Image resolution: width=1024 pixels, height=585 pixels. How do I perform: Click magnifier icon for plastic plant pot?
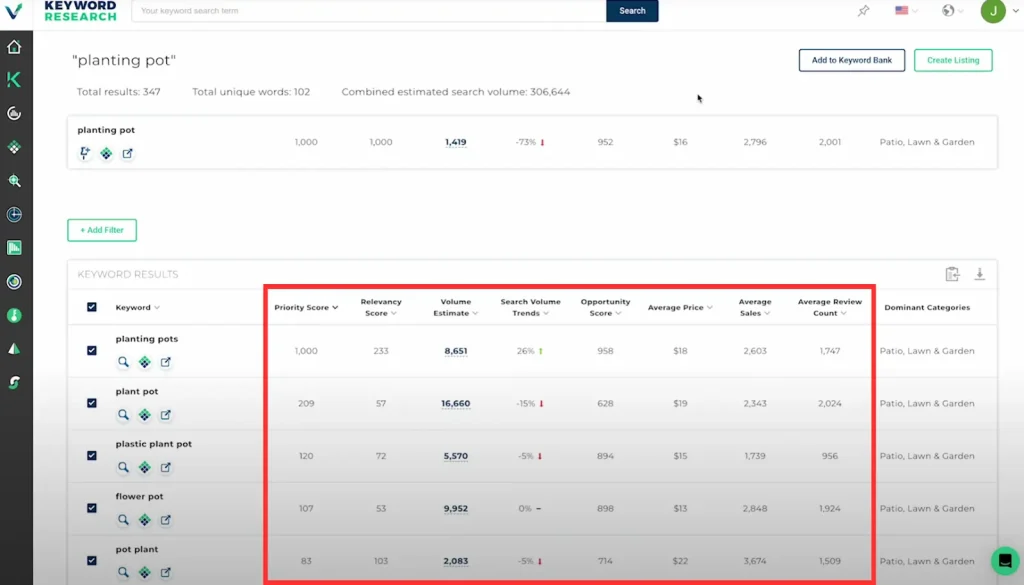(123, 467)
